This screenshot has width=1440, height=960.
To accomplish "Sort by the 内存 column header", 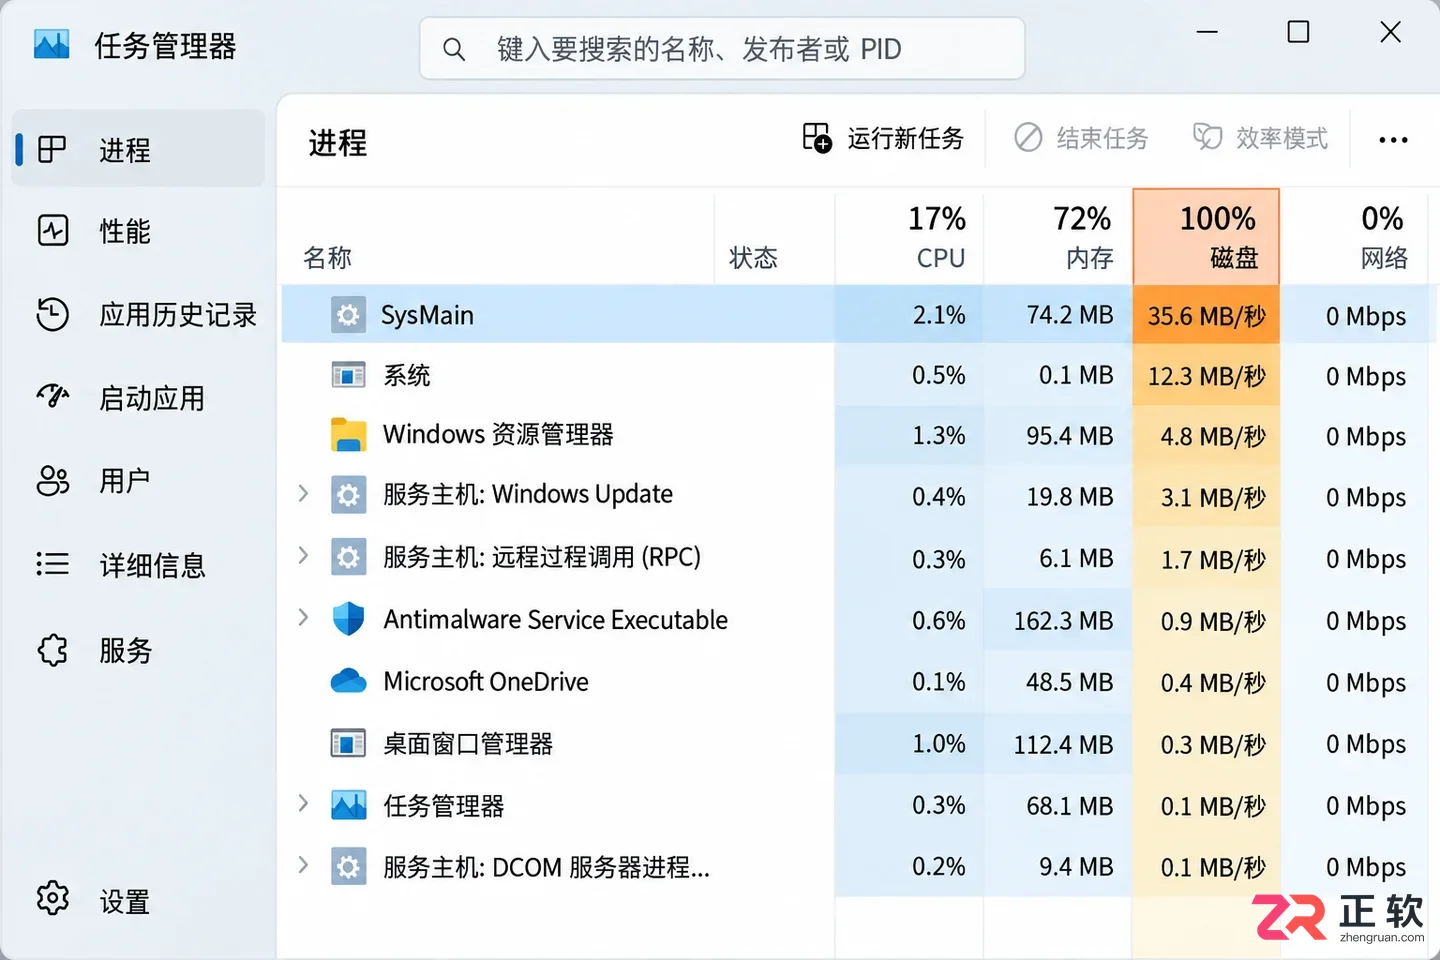I will (1057, 237).
